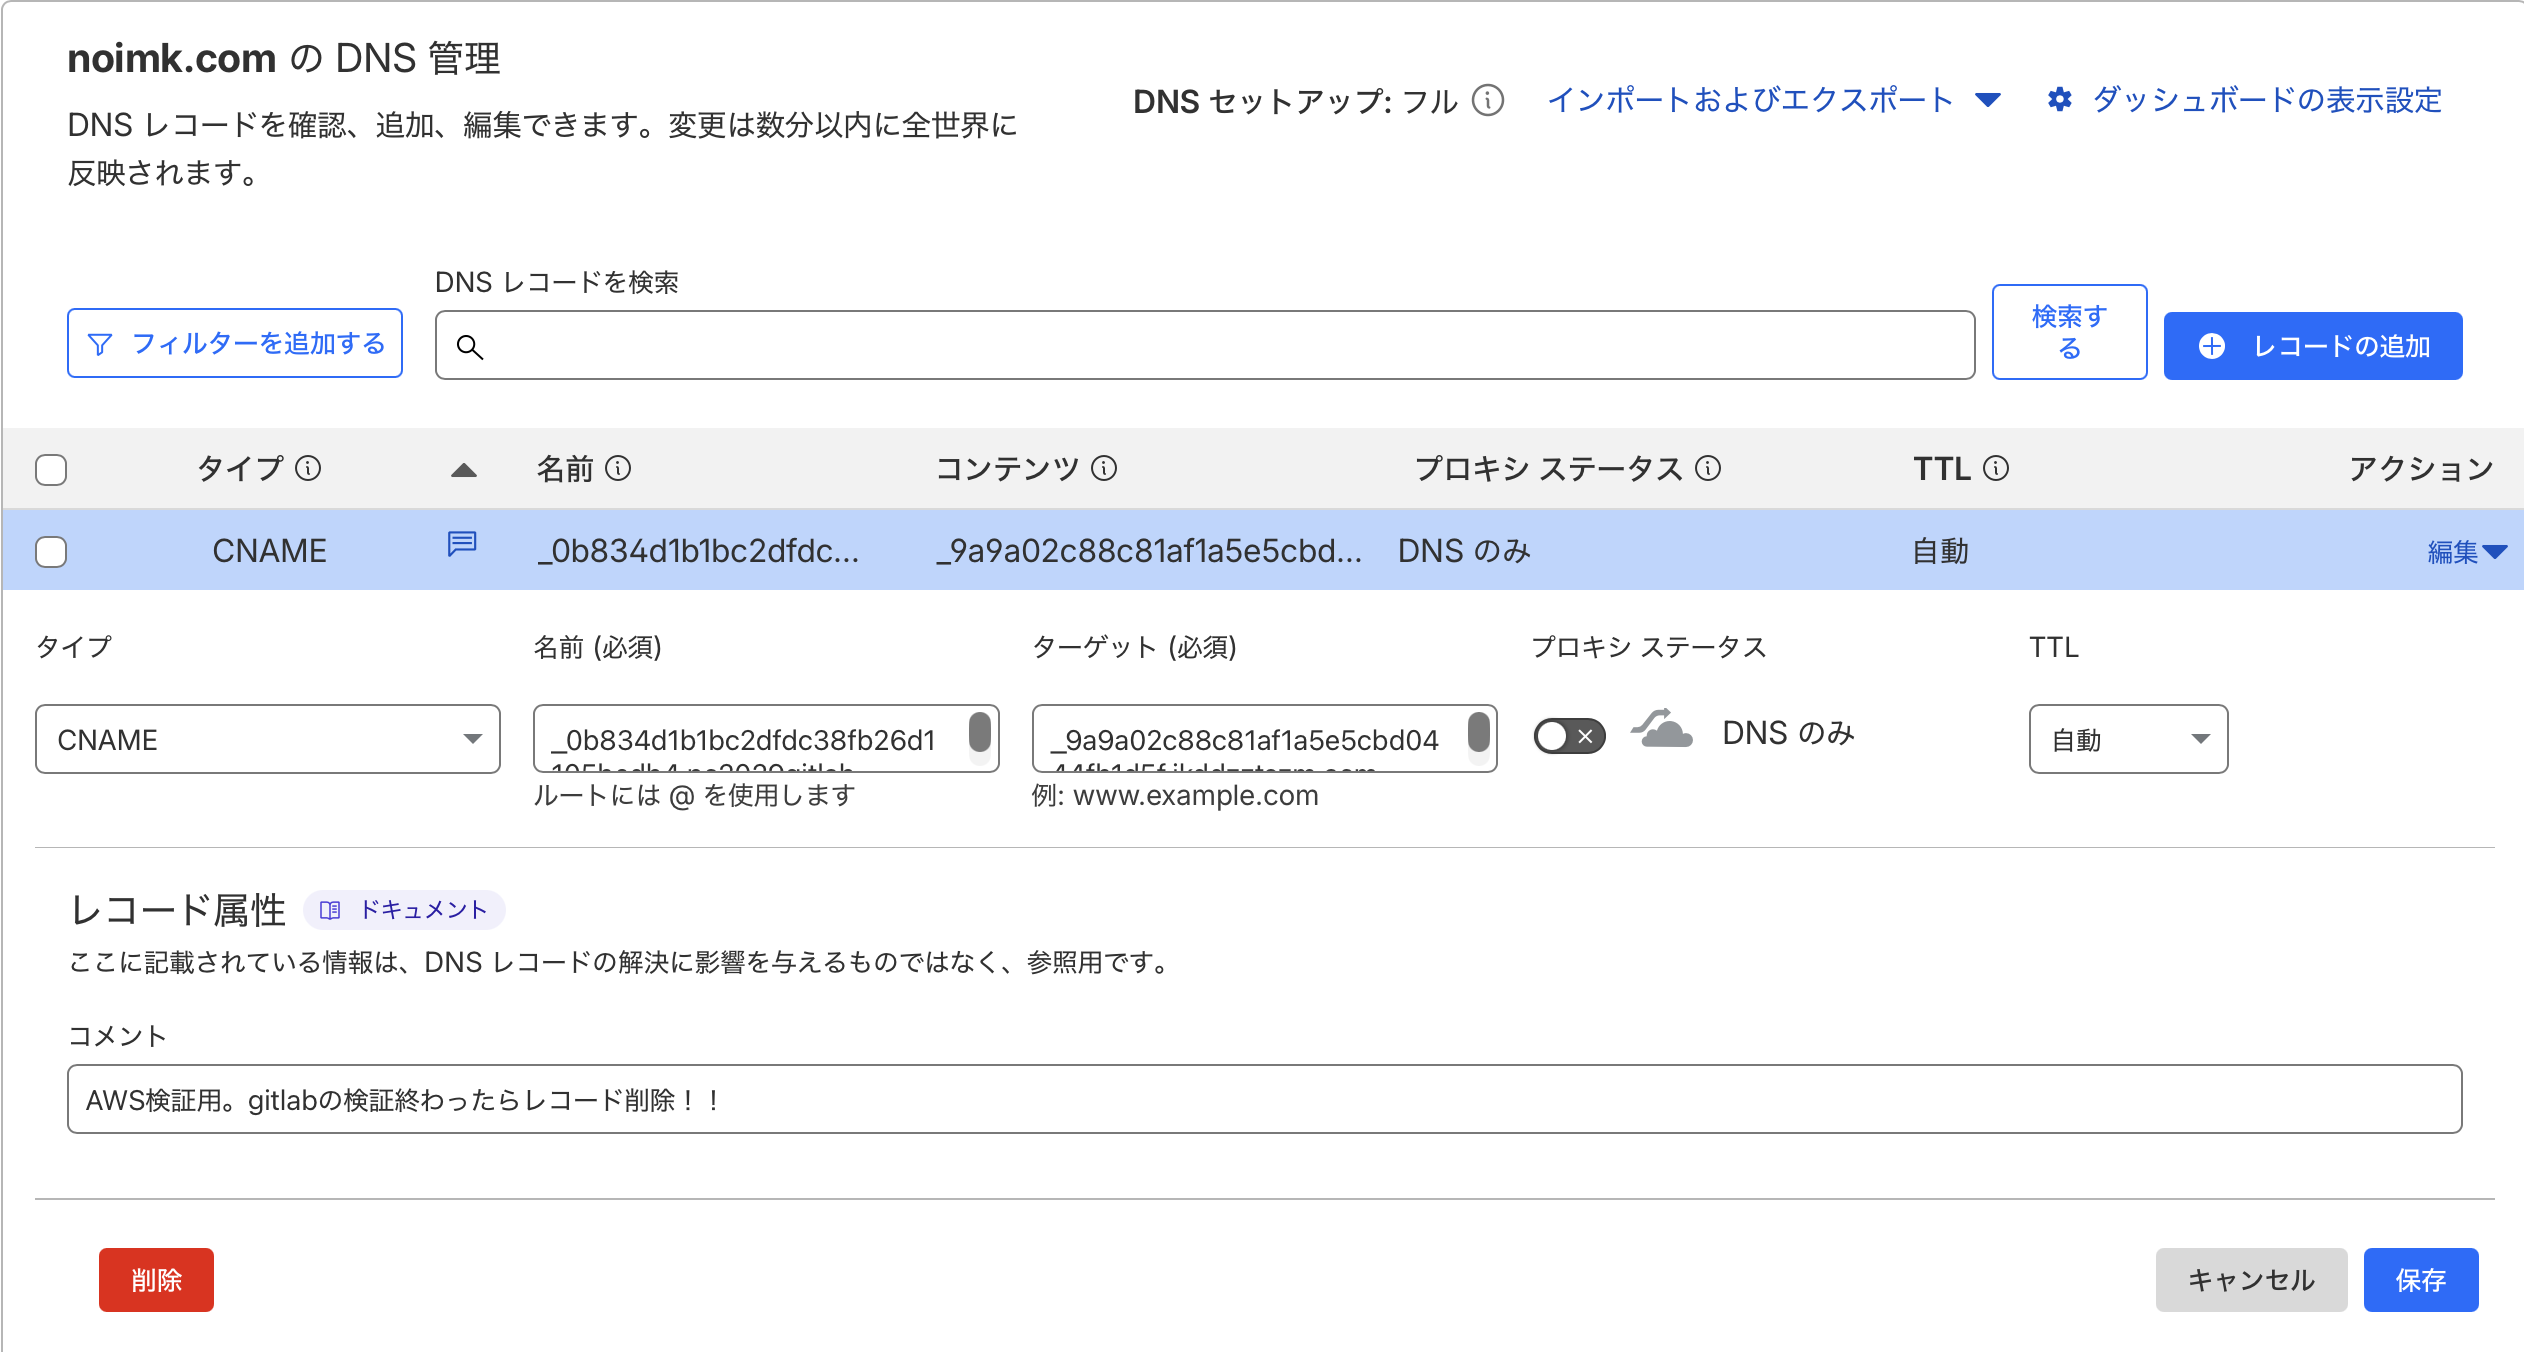
Task: Click the search magnifier icon
Action: coord(470,346)
